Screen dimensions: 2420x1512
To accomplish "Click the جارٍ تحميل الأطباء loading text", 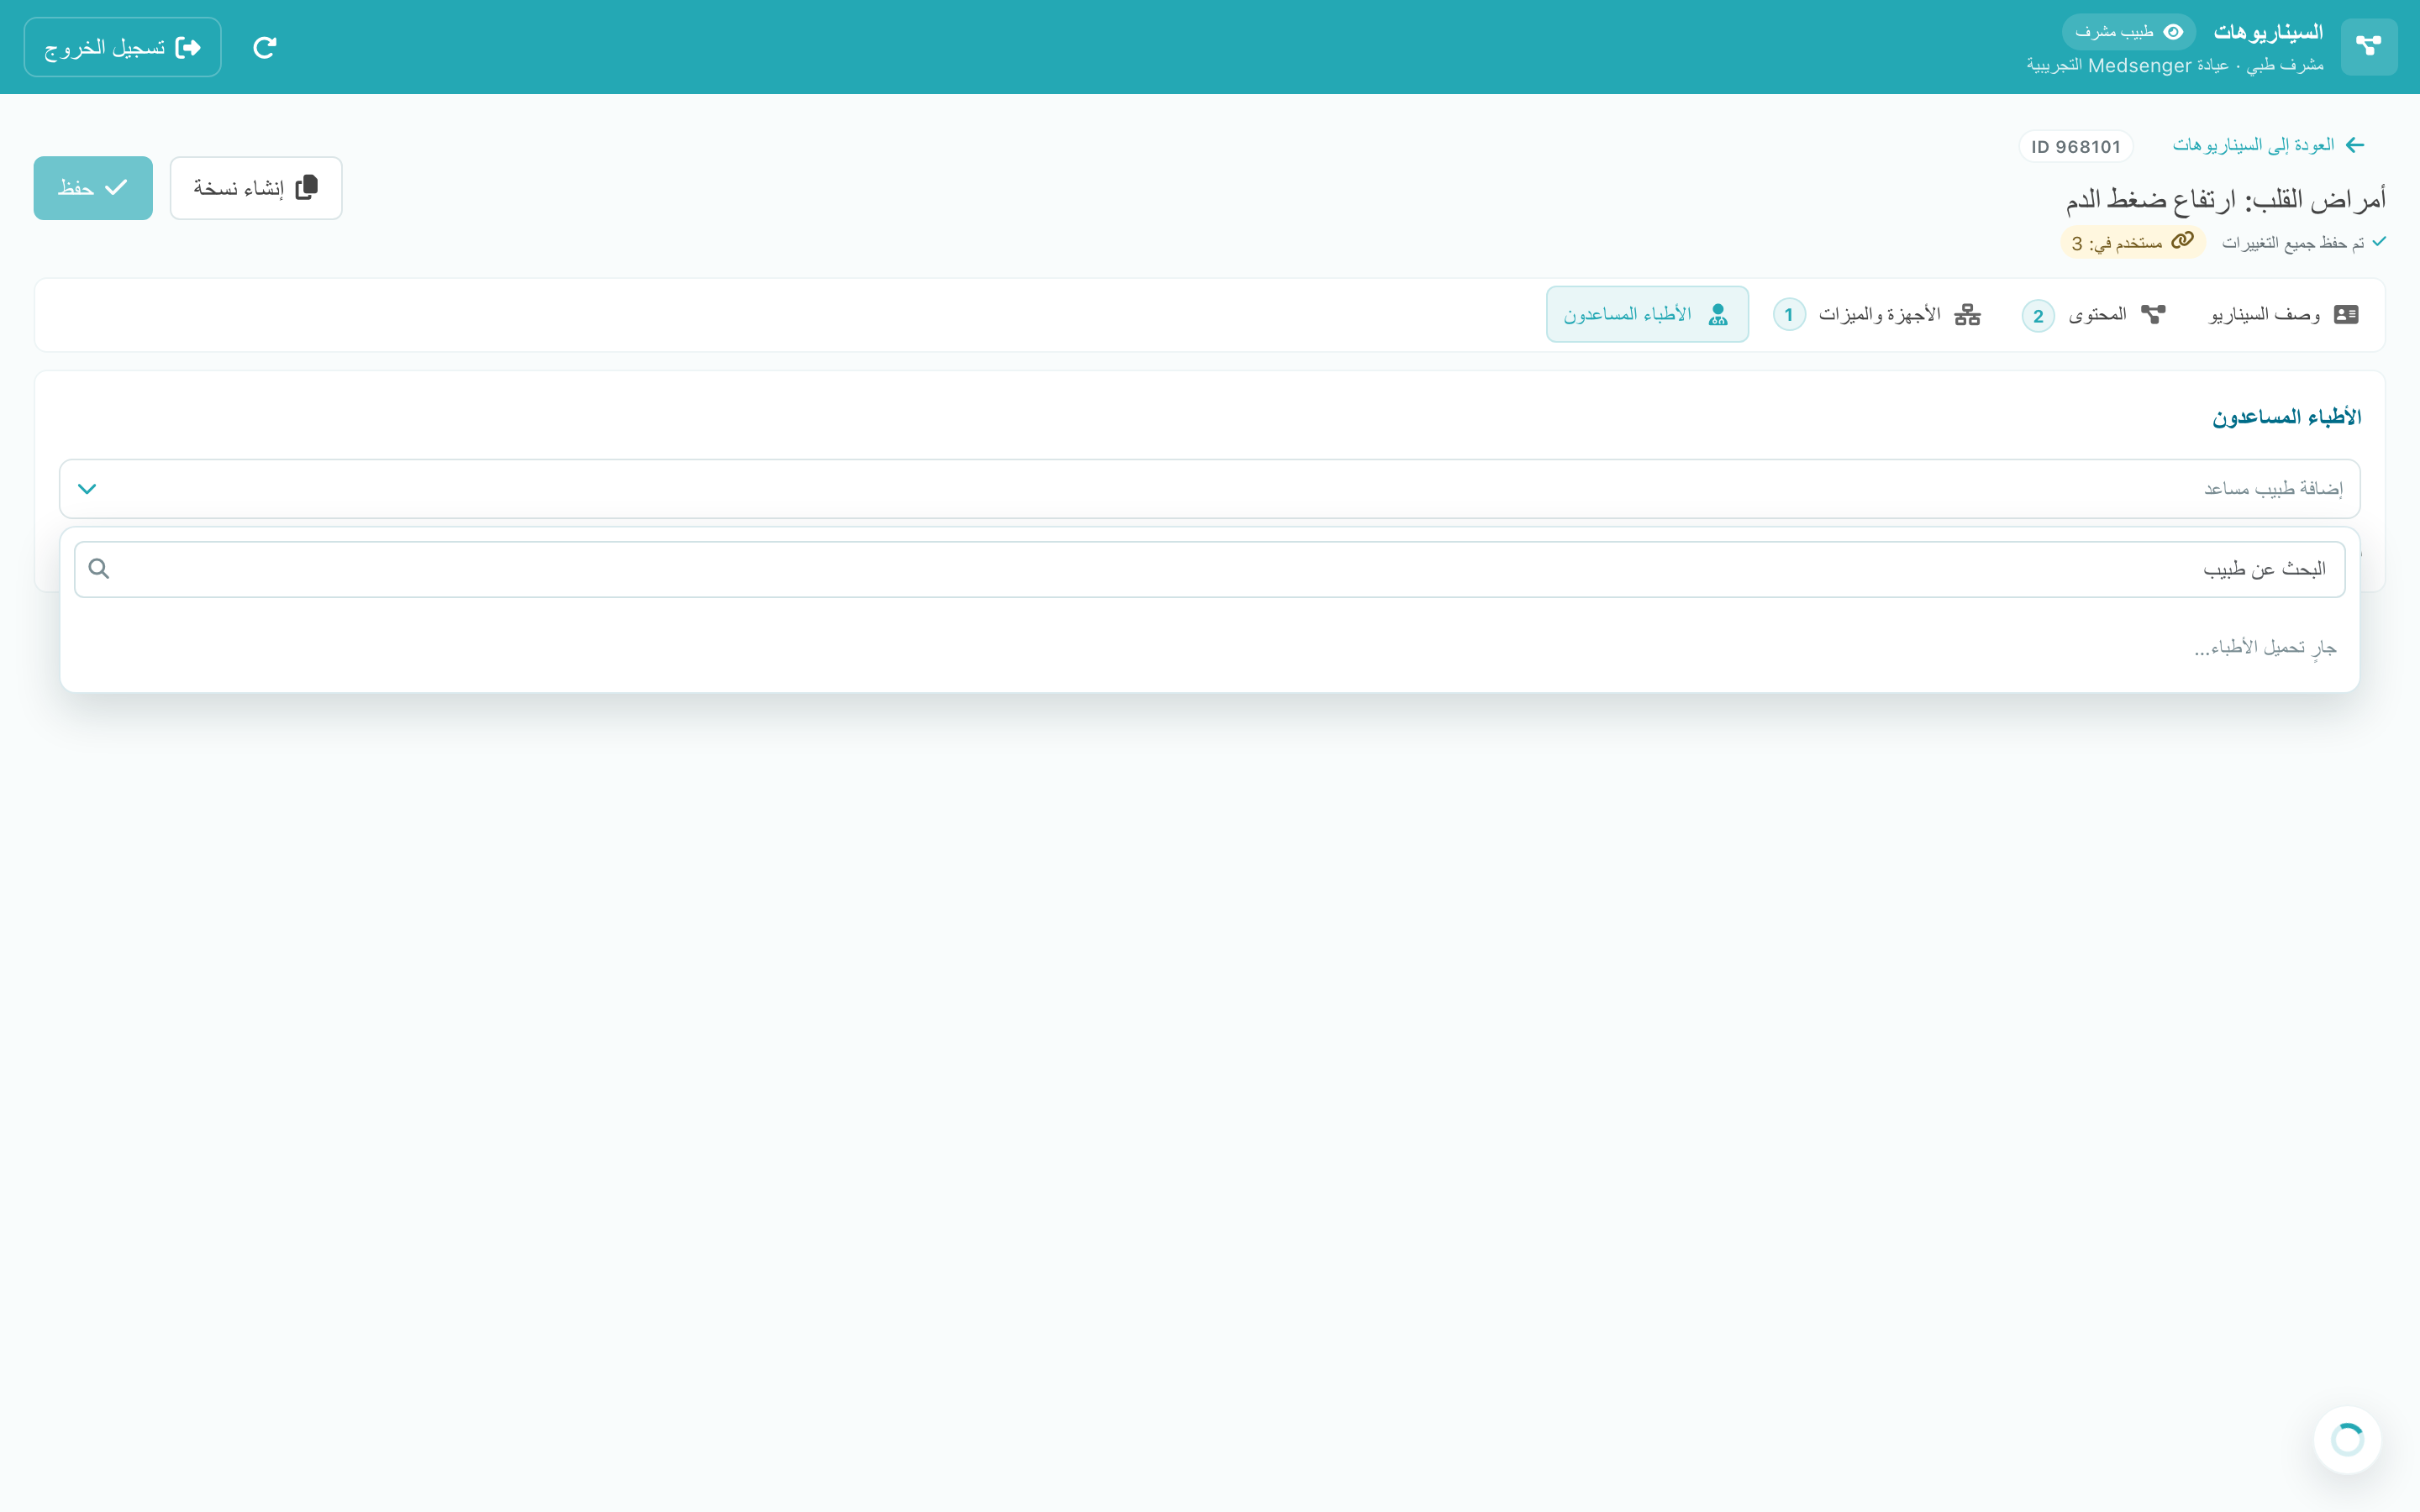I will [x=2265, y=648].
